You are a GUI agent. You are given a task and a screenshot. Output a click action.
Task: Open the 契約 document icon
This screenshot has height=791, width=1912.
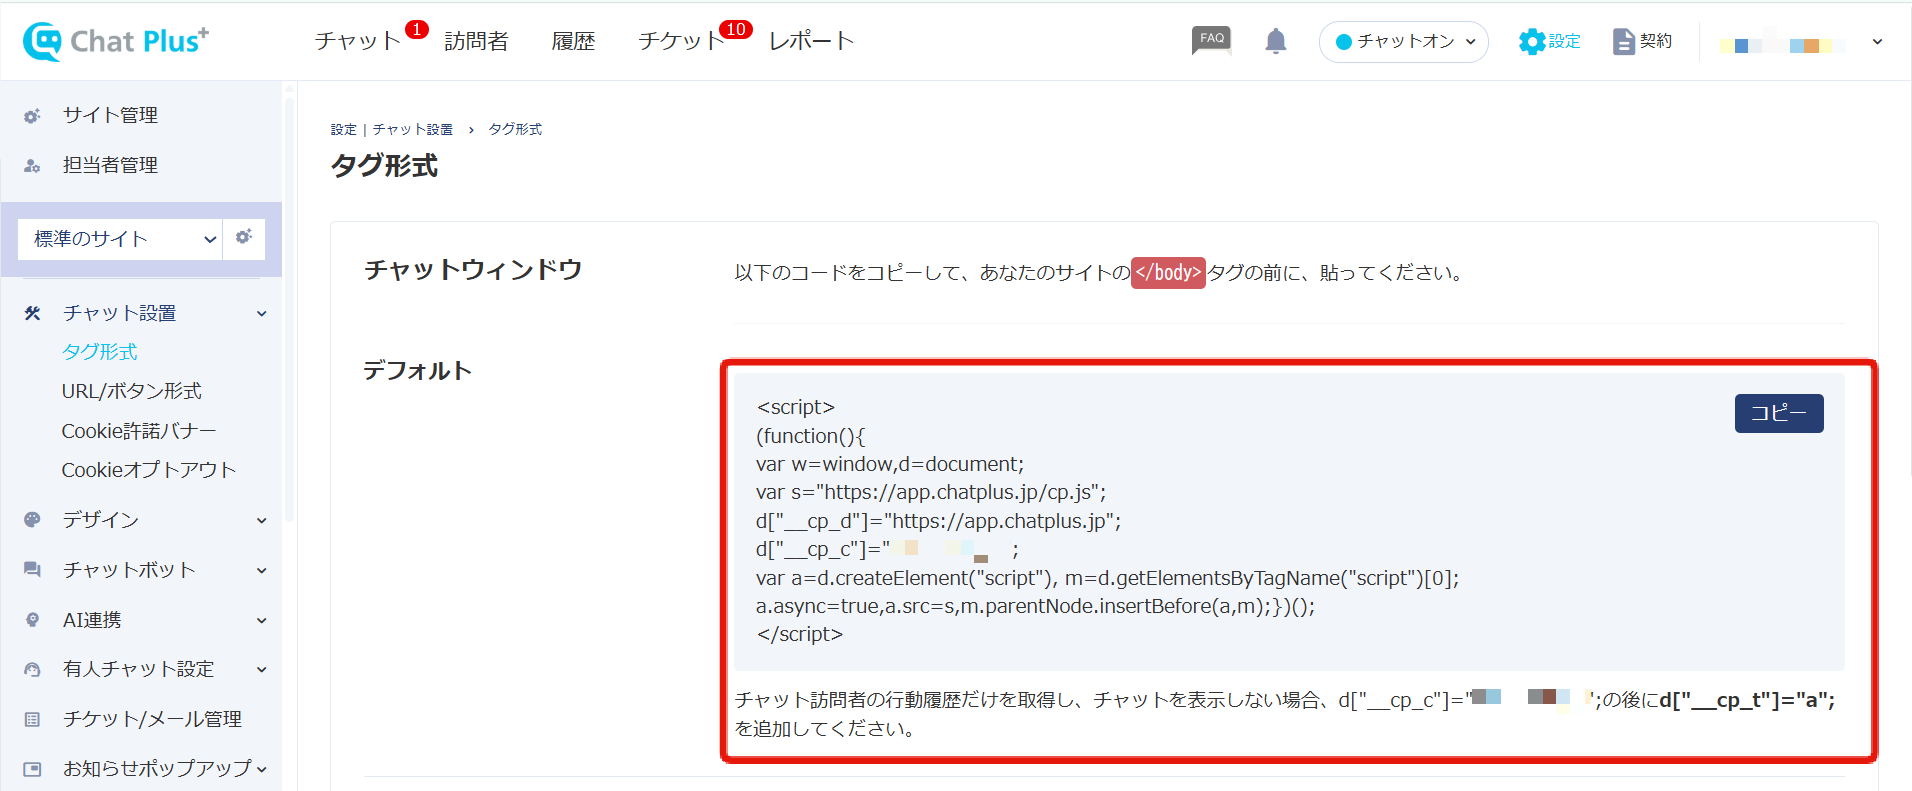tap(1623, 41)
